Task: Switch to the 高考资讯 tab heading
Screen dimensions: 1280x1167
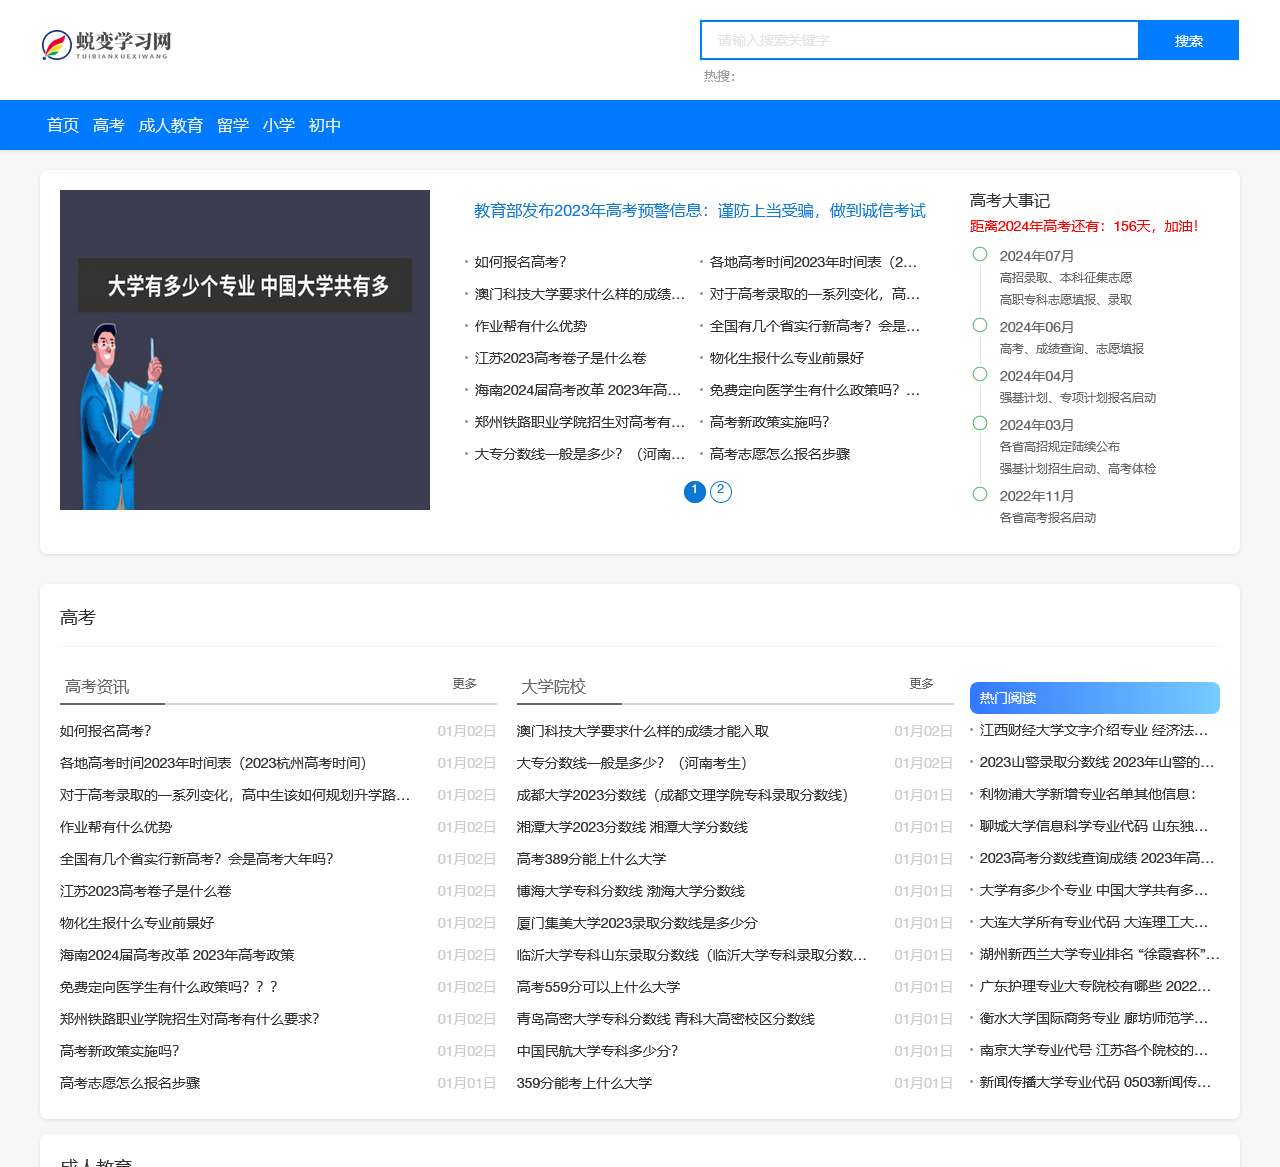Action: tap(97, 687)
